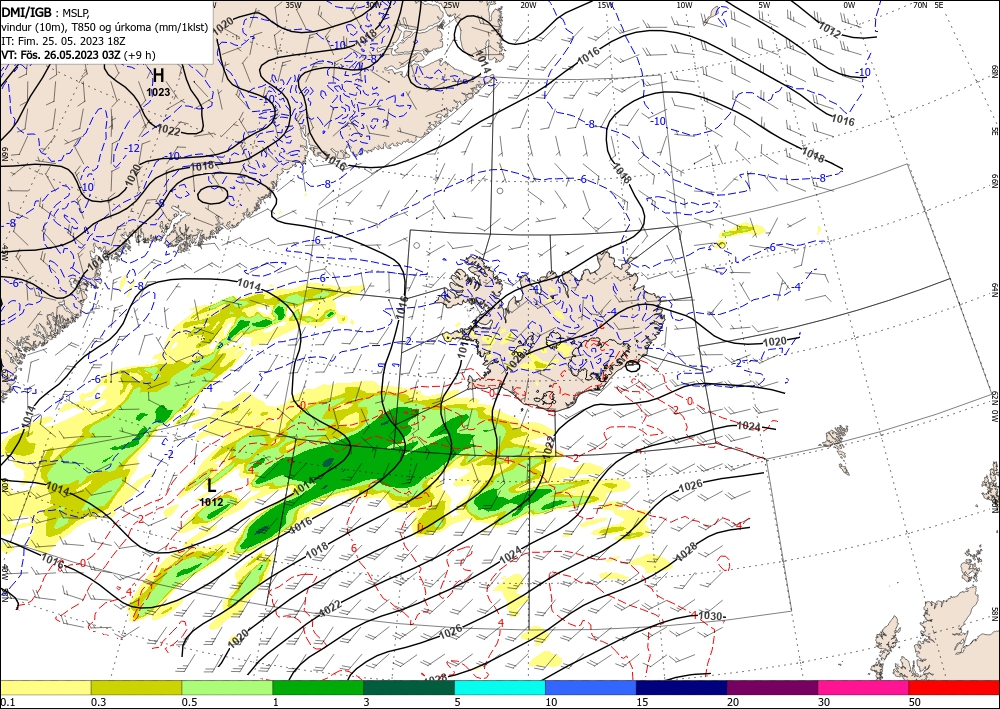Screen dimensions: 1000x709
Task: Click the '70N 5E' graticule label in the top-right corner
Action: [x=928, y=4]
